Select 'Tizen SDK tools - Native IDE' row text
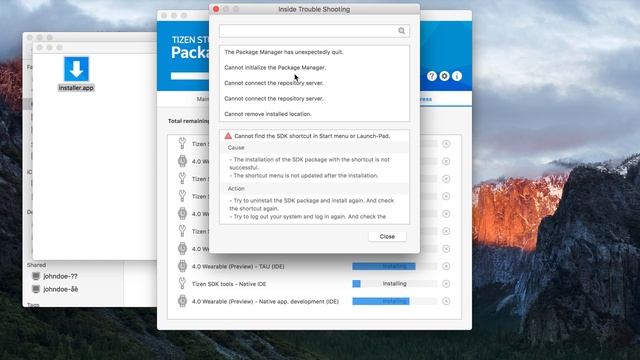This screenshot has height=360, width=640. tap(229, 284)
